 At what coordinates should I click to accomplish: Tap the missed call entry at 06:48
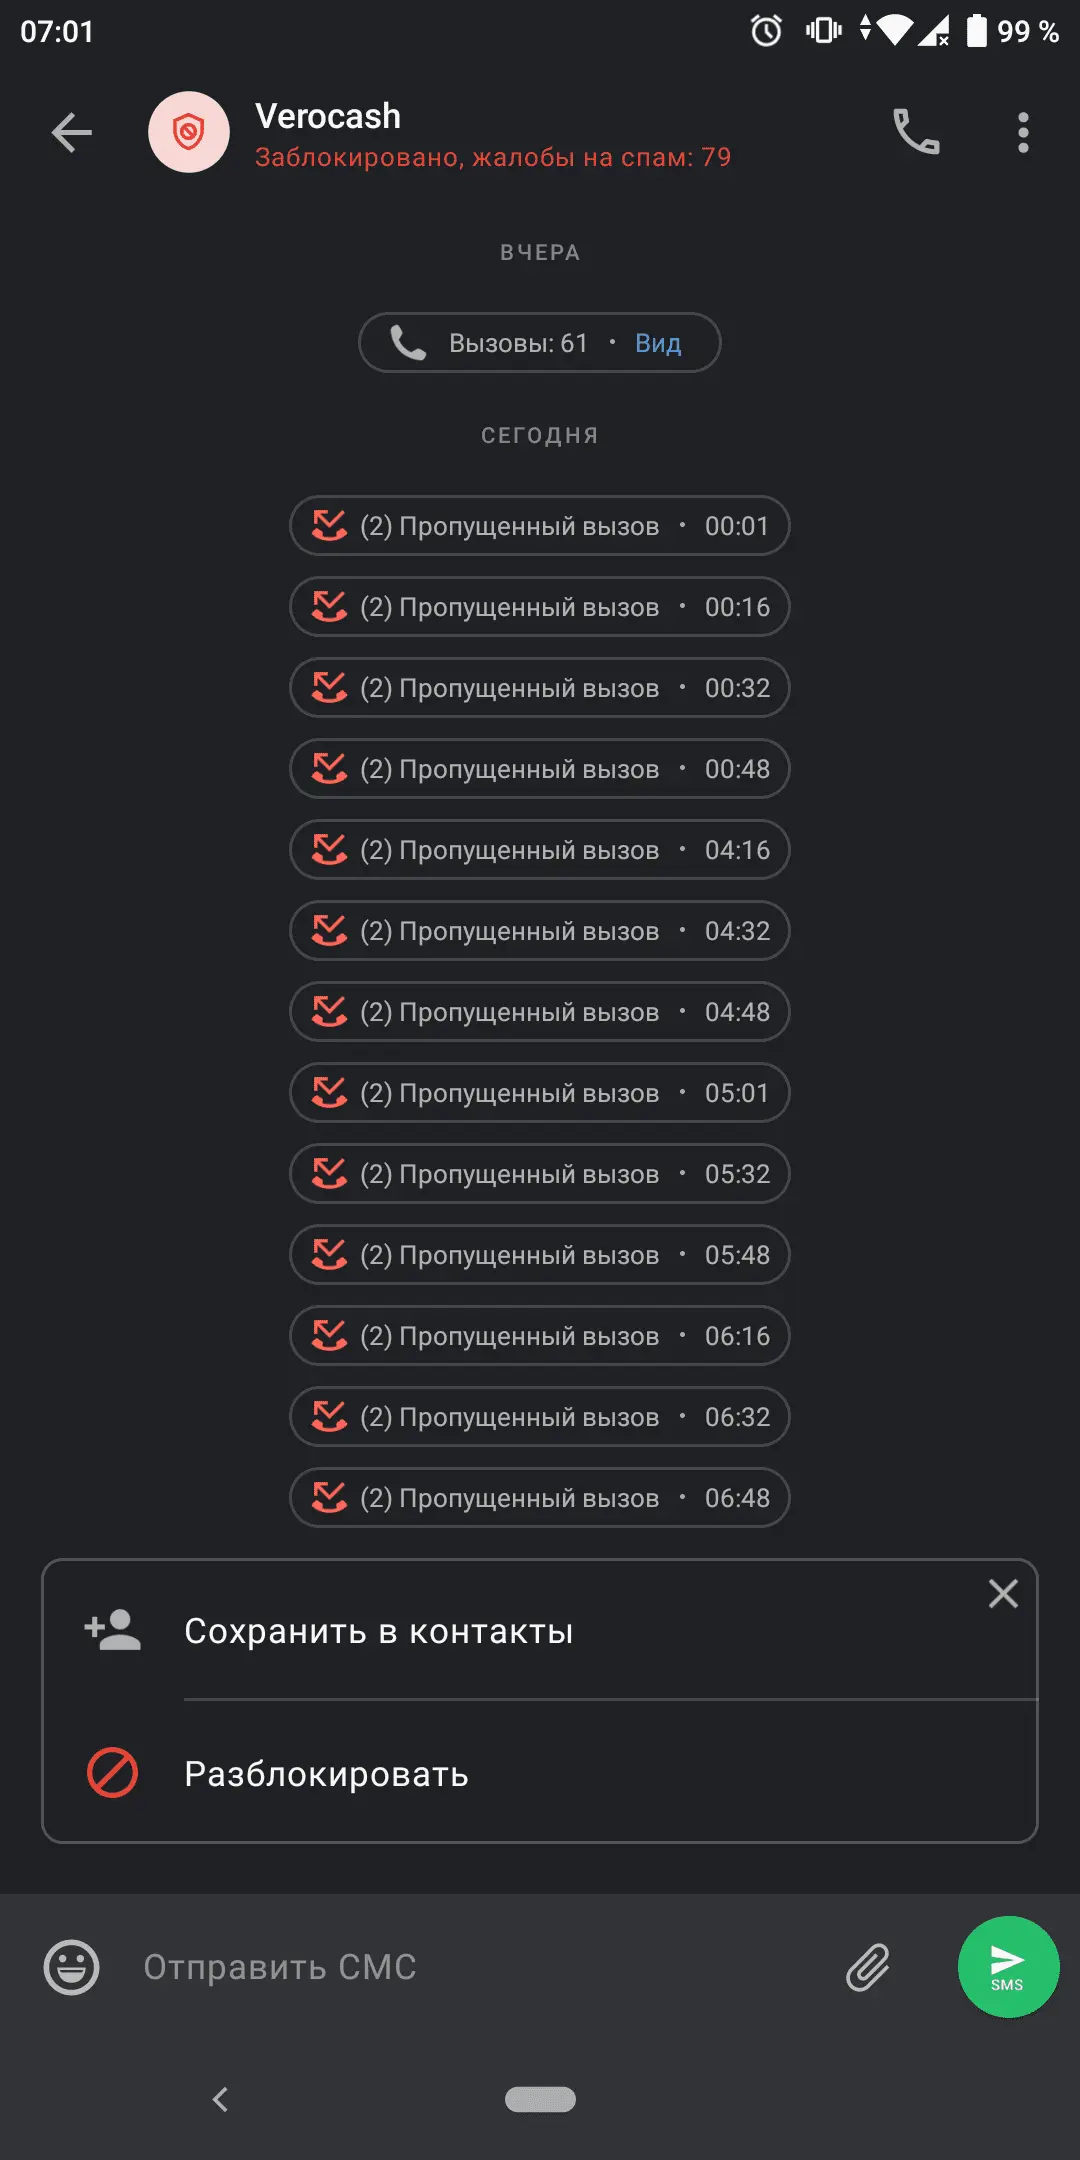pos(540,1498)
